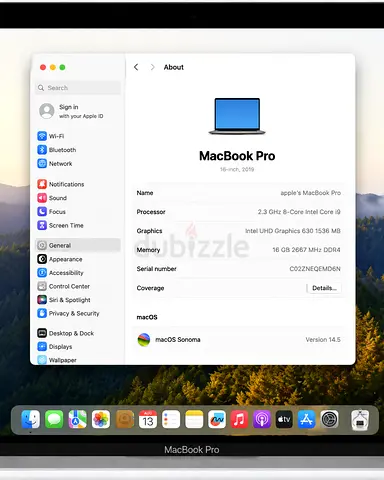384x480 pixels.
Task: Select Accessibility in the sidebar
Action: pyautogui.click(x=60, y=273)
